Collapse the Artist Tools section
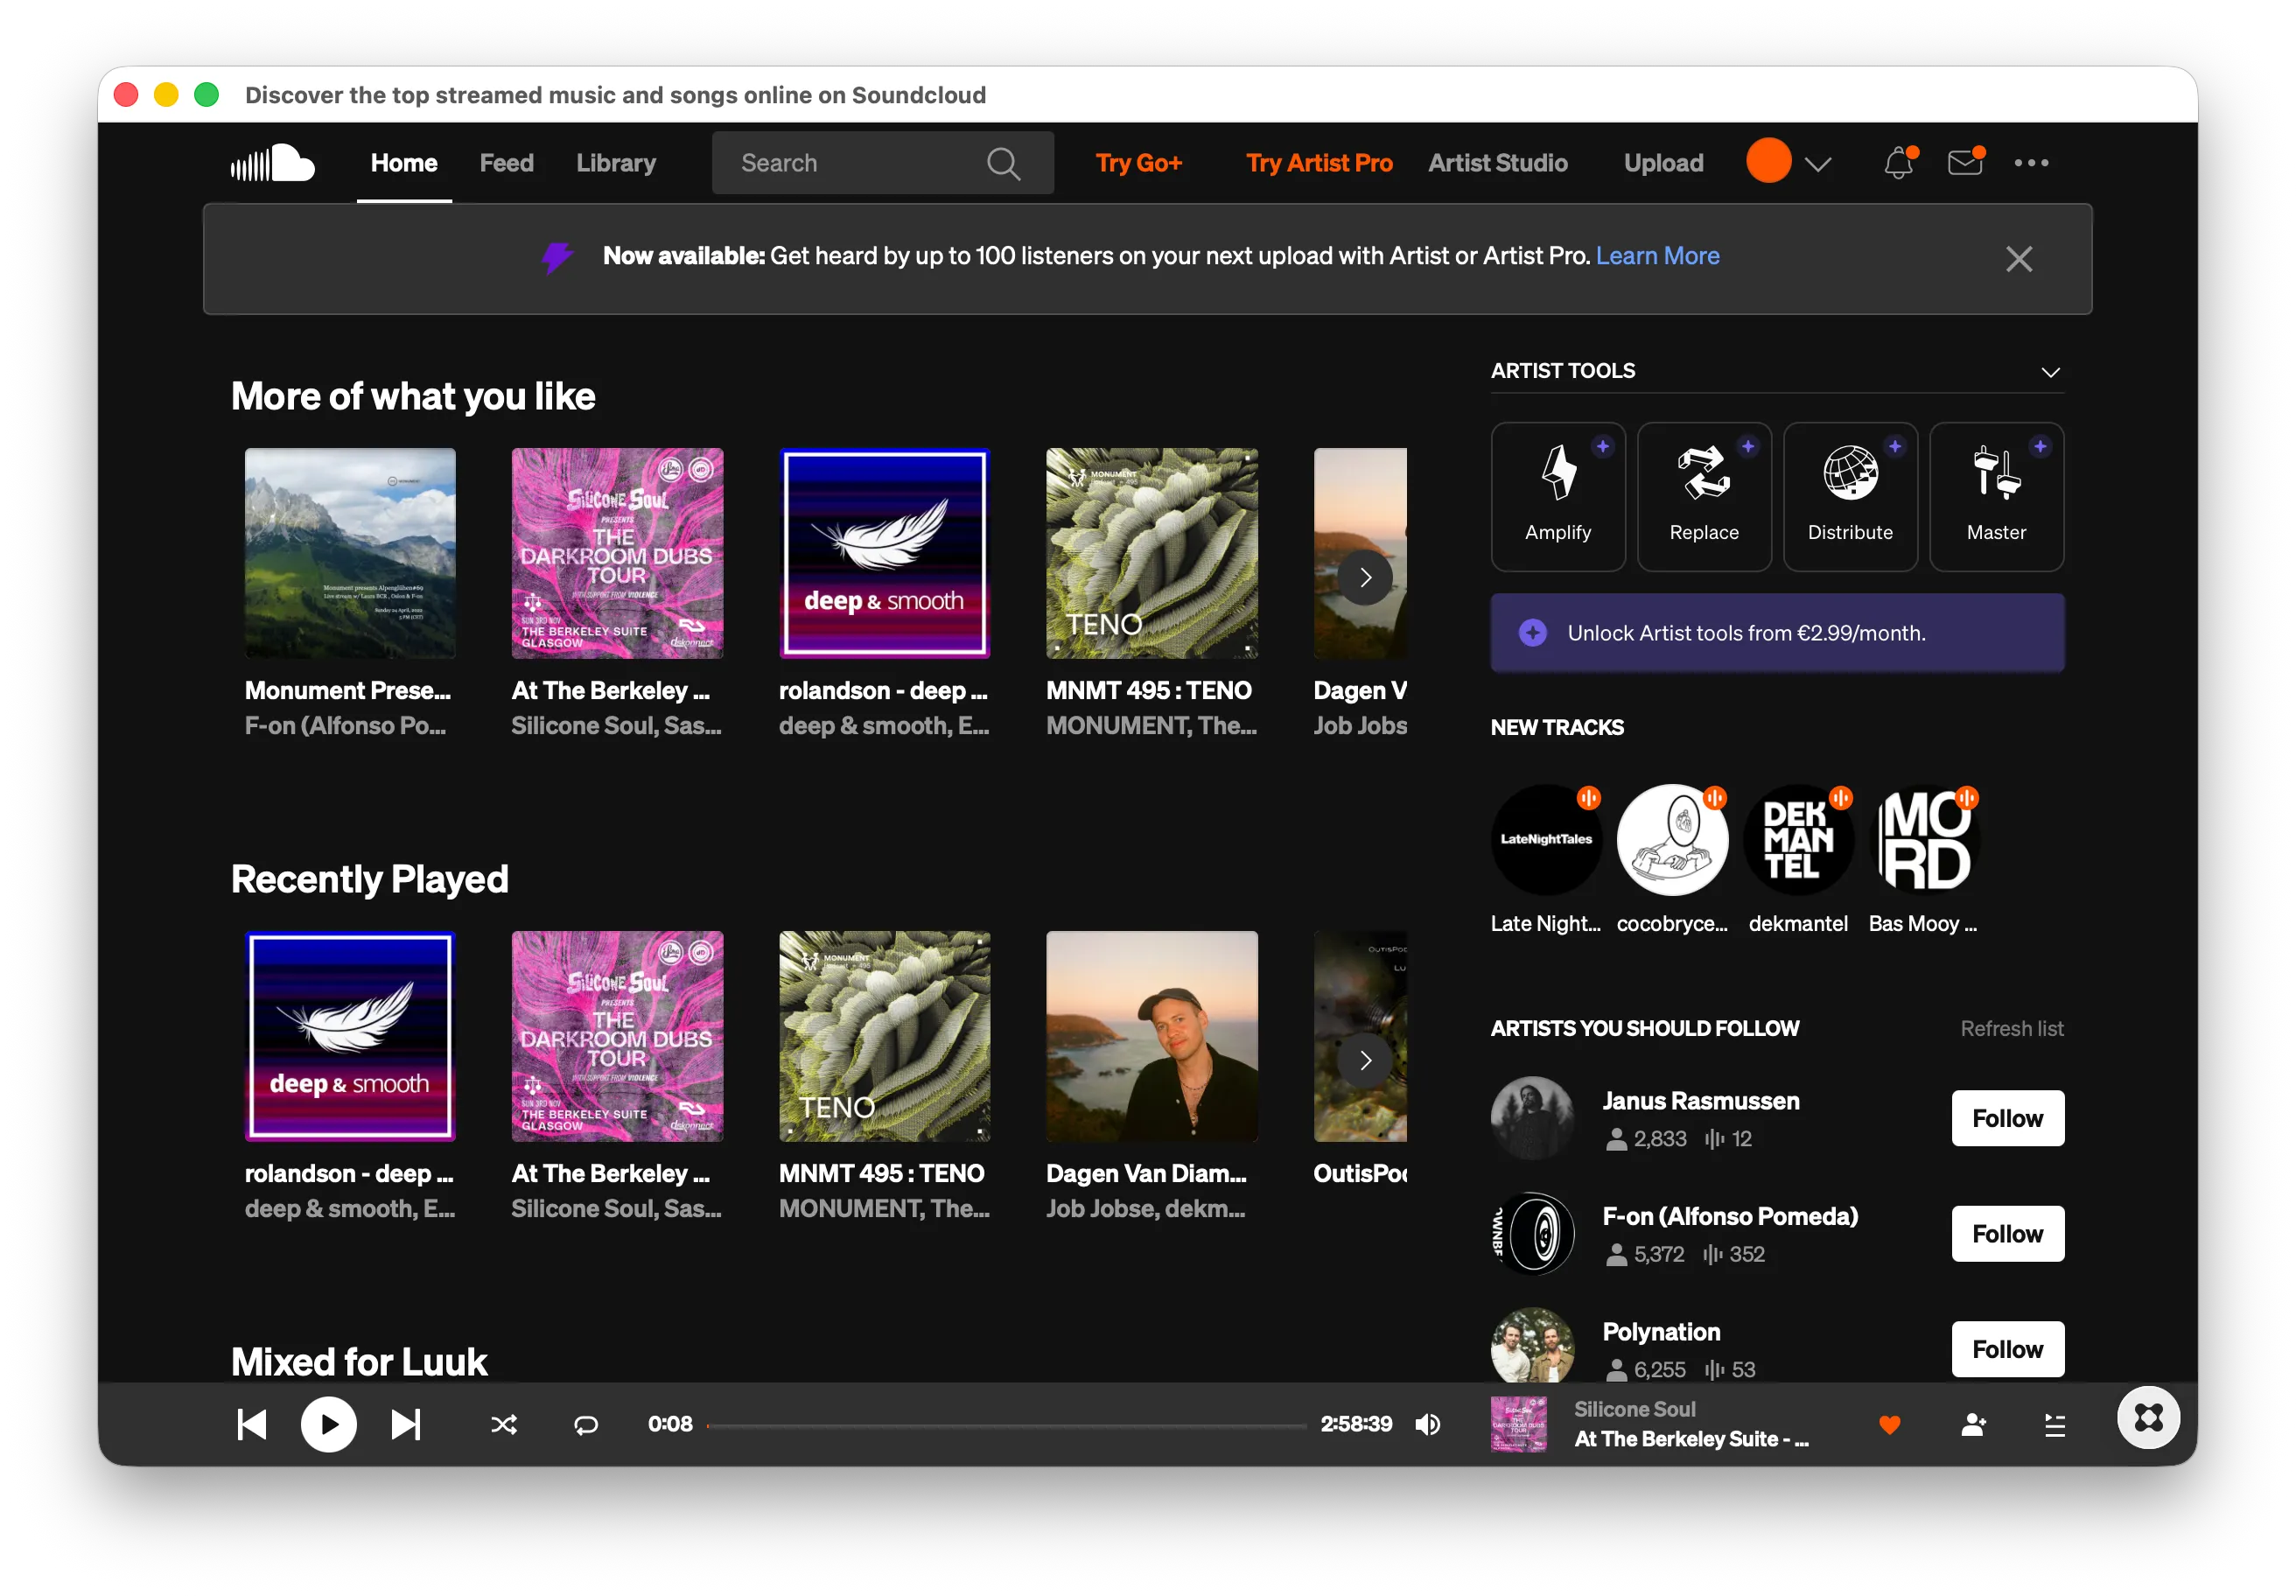Image resolution: width=2296 pixels, height=1596 pixels. tap(2050, 371)
